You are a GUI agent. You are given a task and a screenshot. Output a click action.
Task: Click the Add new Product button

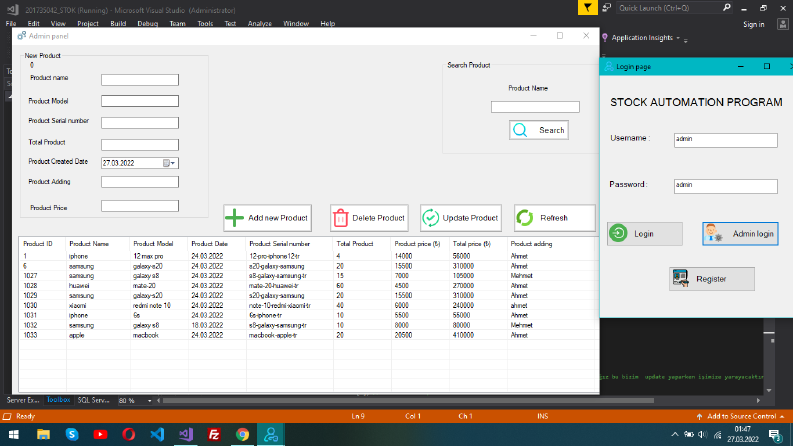point(268,218)
